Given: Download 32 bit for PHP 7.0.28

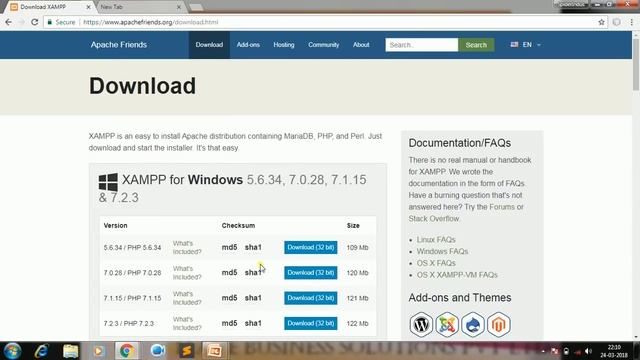Looking at the screenshot, I should click(x=311, y=273).
